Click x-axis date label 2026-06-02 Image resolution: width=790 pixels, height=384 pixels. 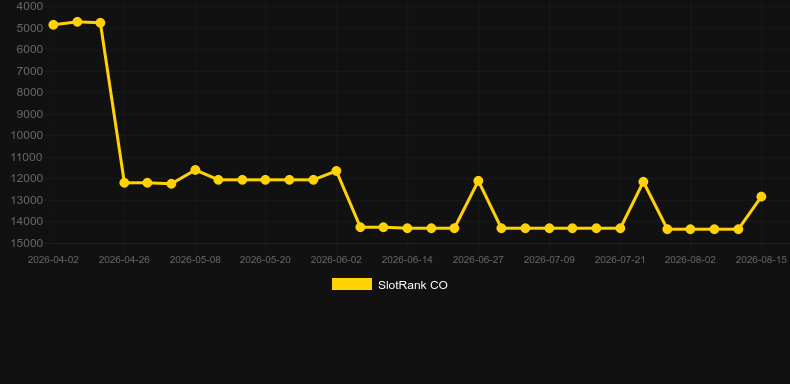click(336, 260)
